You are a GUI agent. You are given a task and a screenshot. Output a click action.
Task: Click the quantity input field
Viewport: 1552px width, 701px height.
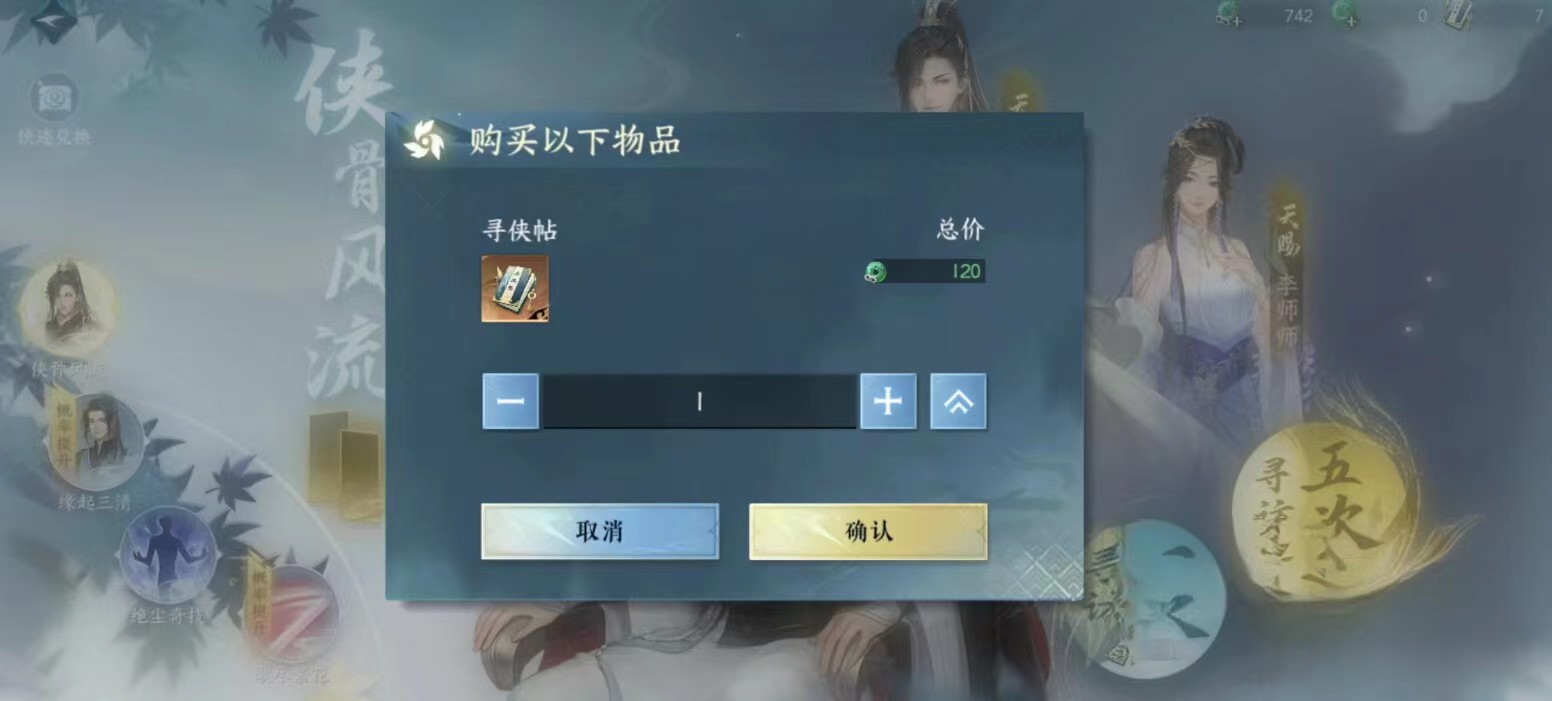[699, 401]
